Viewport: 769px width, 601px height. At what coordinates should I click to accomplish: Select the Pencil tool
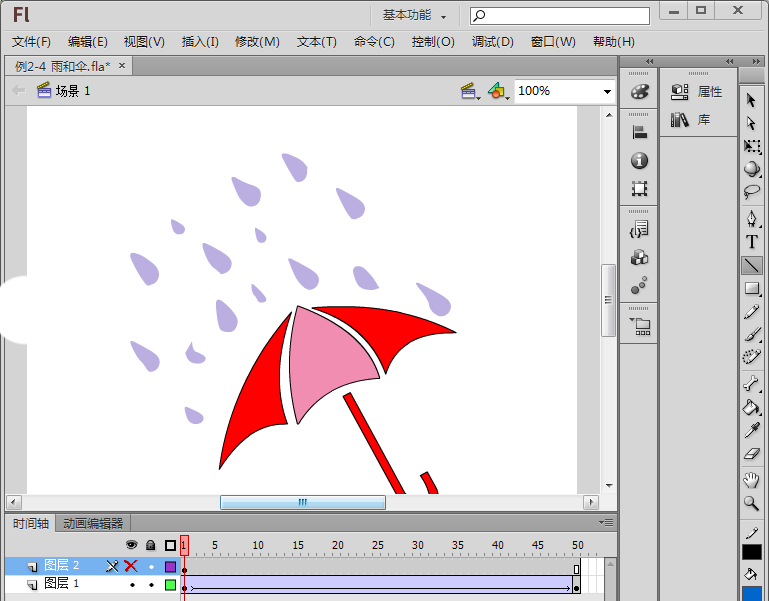(751, 312)
